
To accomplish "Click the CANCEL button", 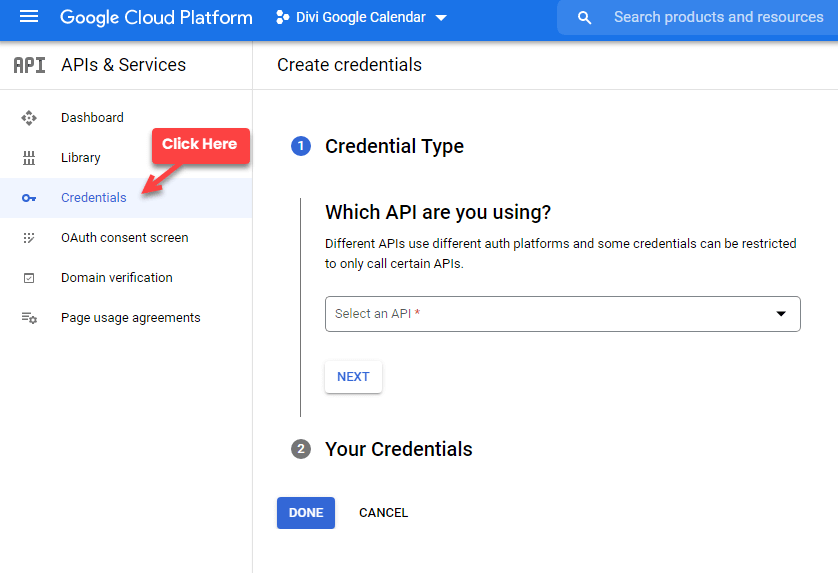I will point(383,513).
